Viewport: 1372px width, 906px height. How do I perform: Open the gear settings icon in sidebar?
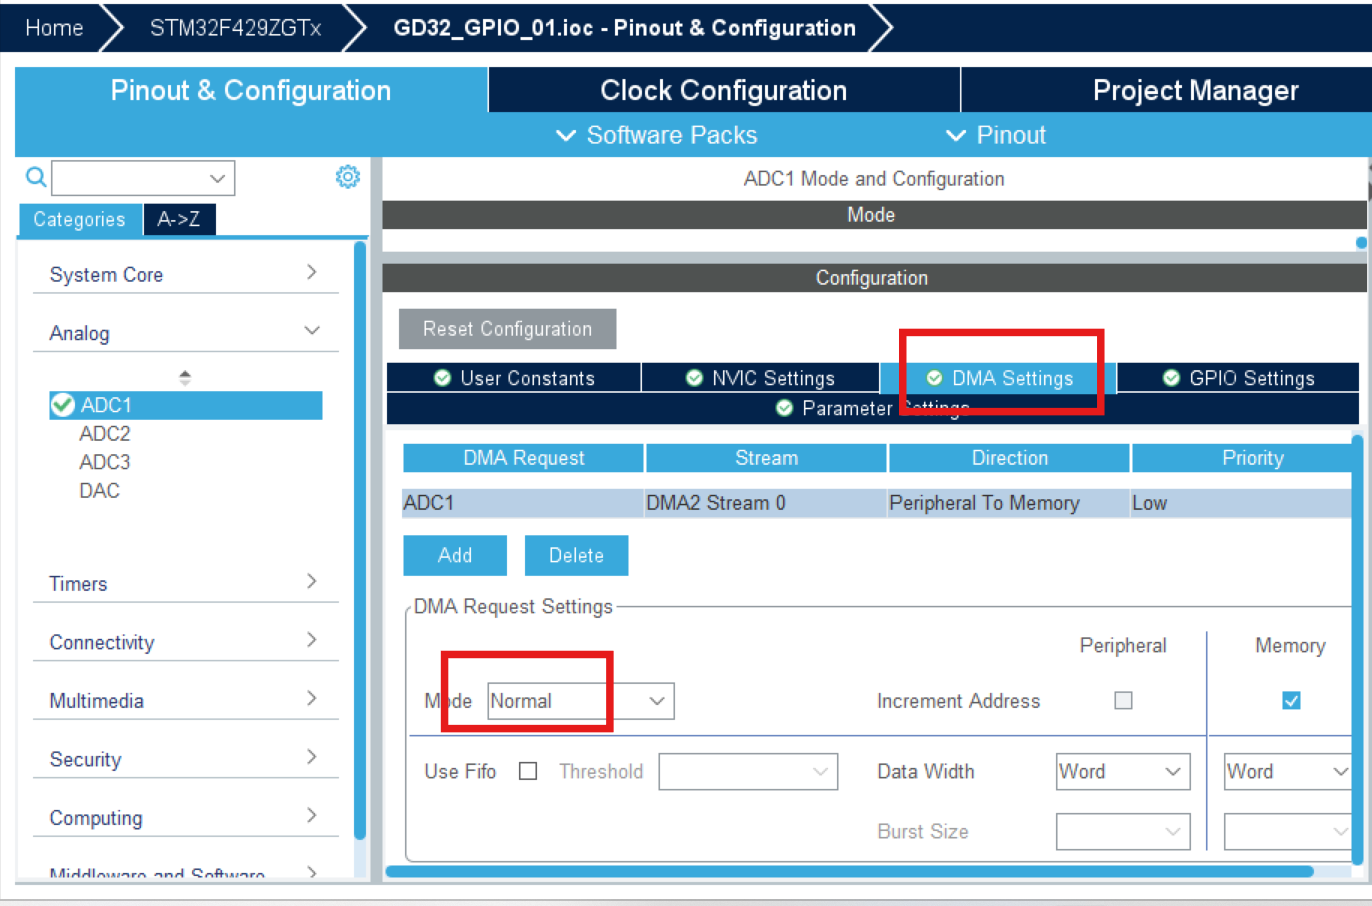click(347, 177)
